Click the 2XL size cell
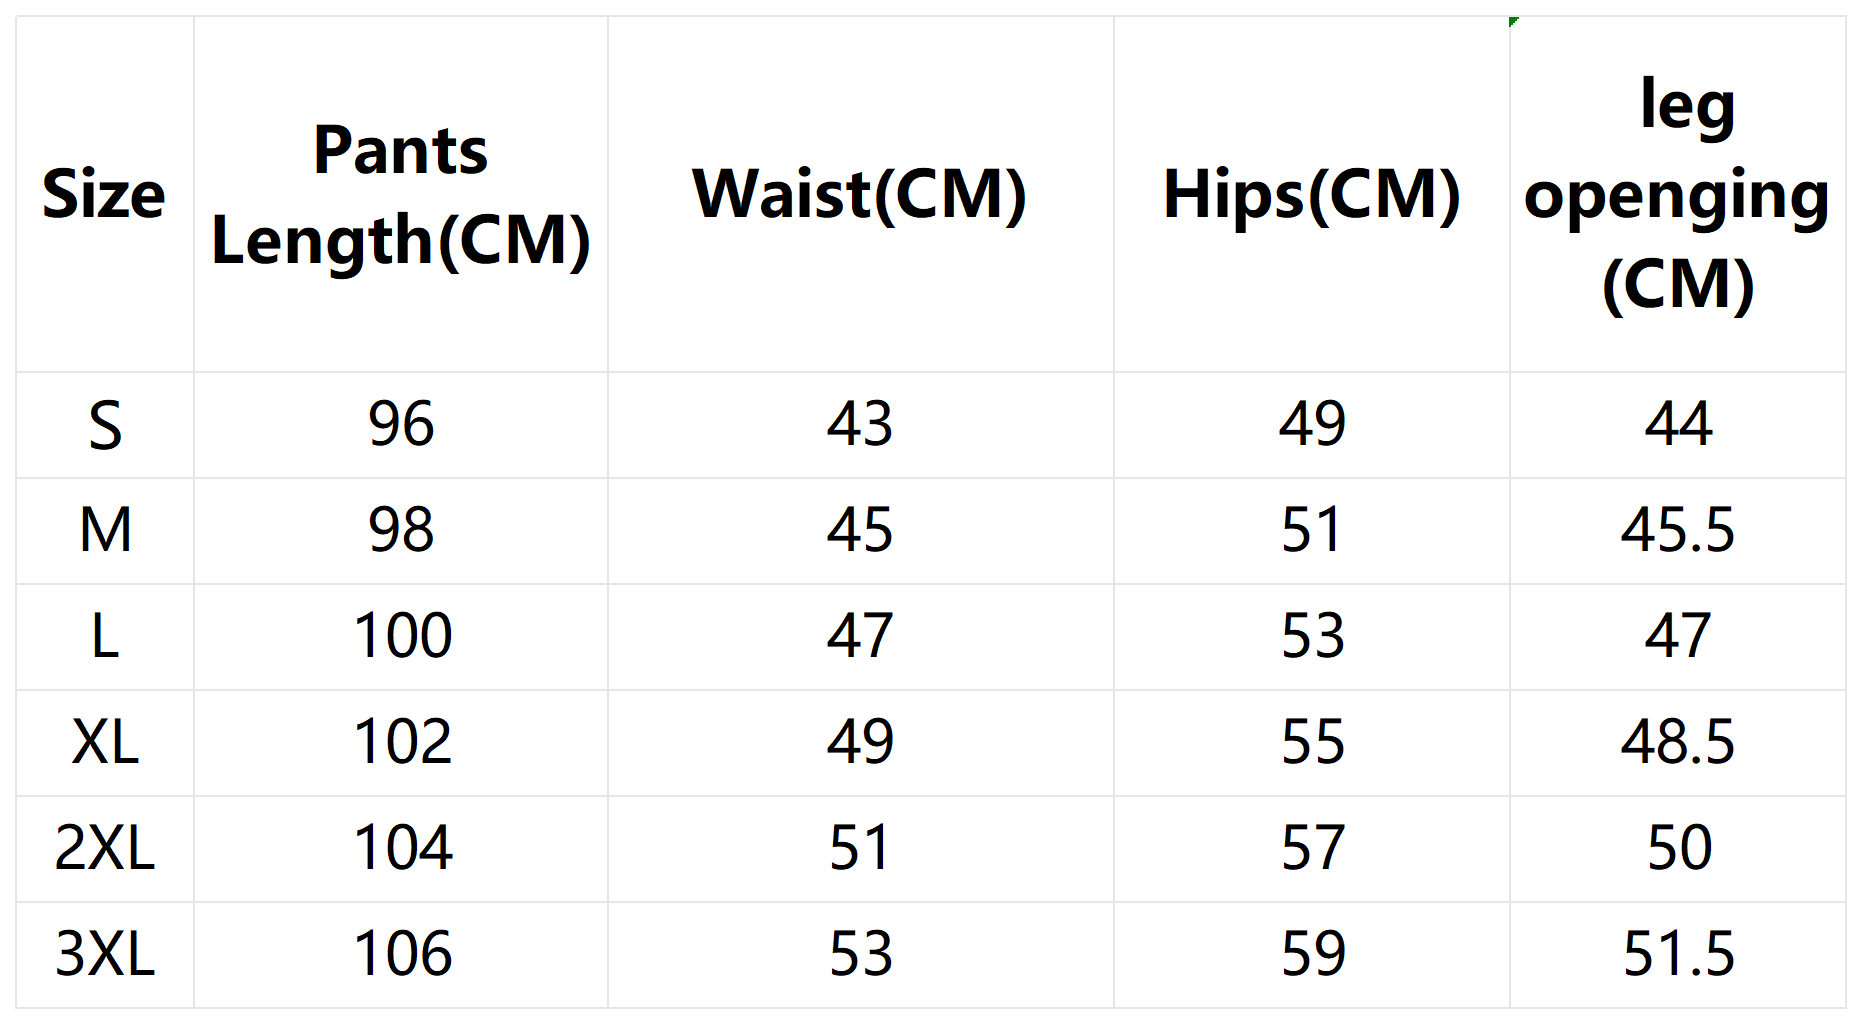Screen dimensions: 1862x1024 (105, 849)
